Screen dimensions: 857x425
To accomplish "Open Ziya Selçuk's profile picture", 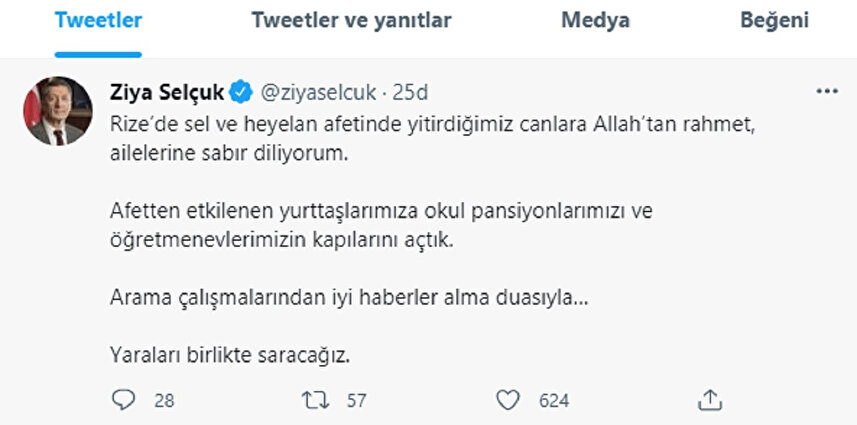I will tap(56, 110).
